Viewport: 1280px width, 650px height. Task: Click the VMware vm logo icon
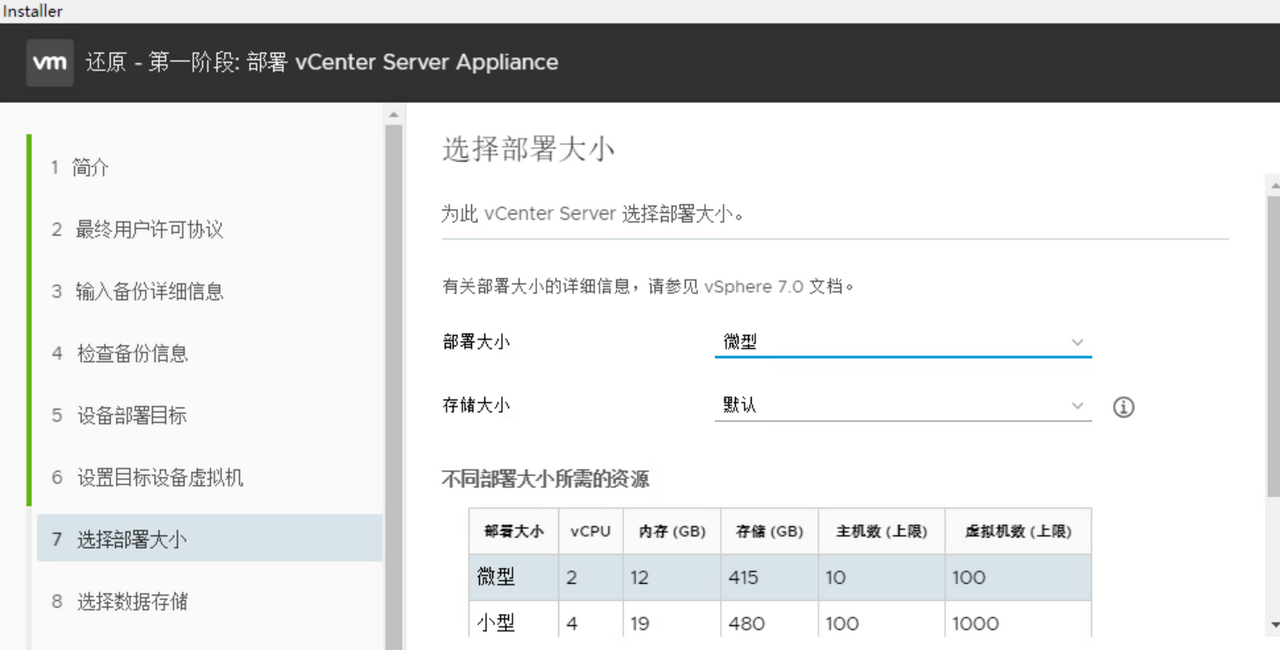50,63
